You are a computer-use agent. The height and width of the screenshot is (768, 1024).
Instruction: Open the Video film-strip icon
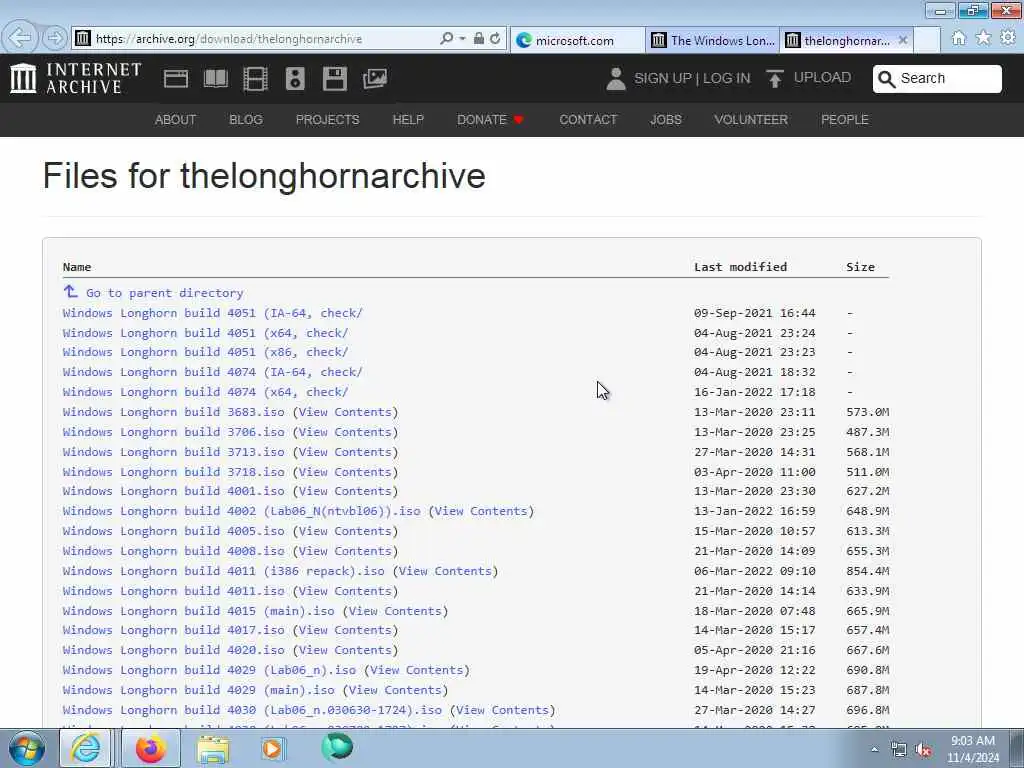255,79
